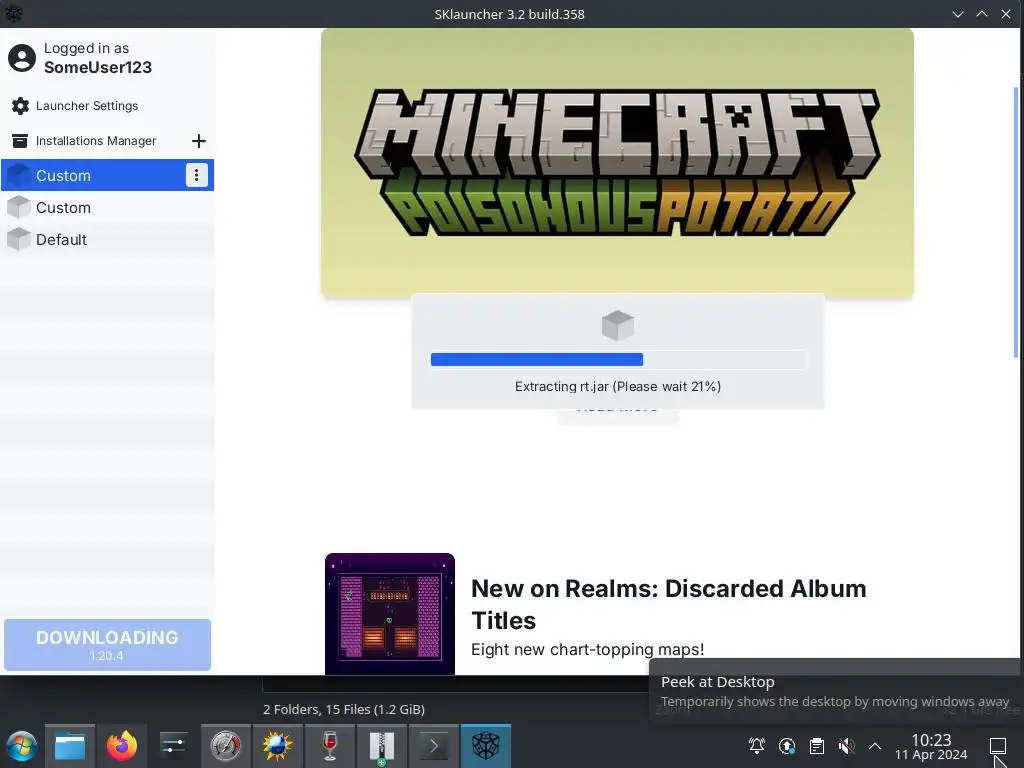The image size is (1024, 768).
Task: Click the Downloading 1.20.4 button
Action: pyautogui.click(x=107, y=645)
